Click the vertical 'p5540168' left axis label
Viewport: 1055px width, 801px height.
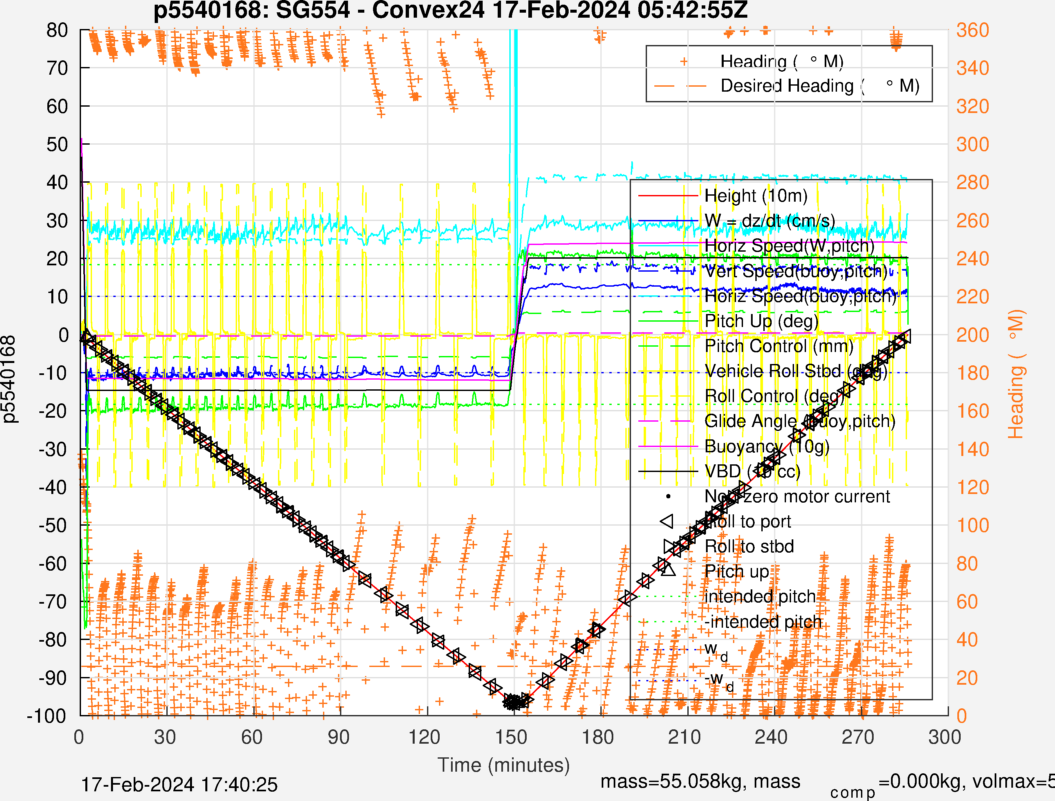(x=9, y=378)
